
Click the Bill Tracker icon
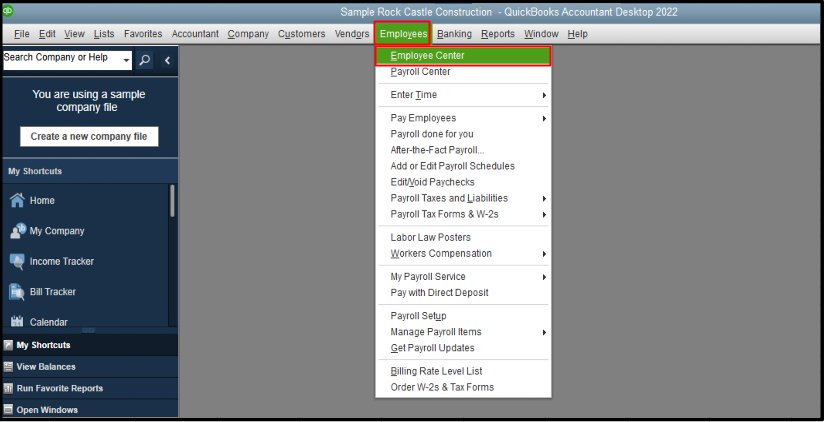click(x=17, y=292)
